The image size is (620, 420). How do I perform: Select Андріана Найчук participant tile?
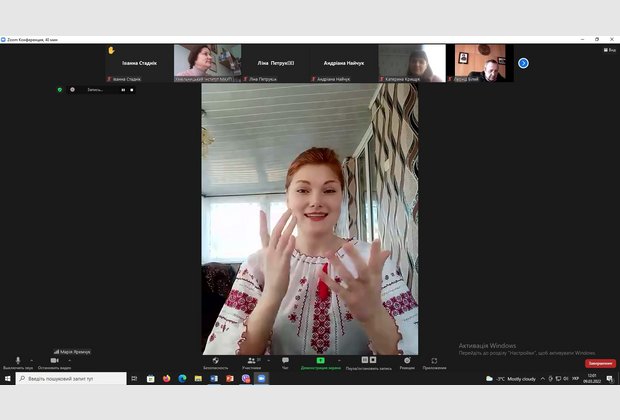tap(343, 63)
